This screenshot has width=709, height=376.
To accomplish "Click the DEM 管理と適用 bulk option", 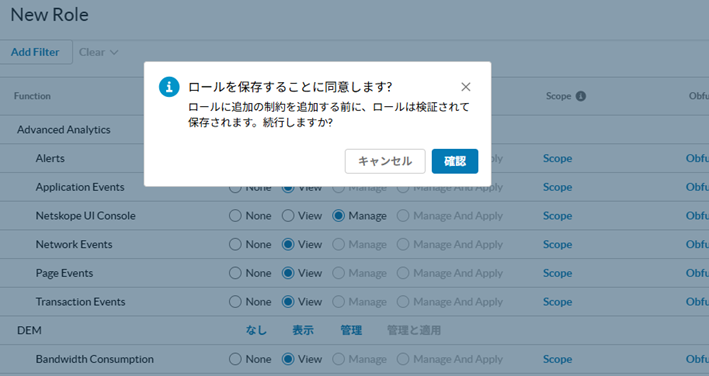I will (414, 330).
